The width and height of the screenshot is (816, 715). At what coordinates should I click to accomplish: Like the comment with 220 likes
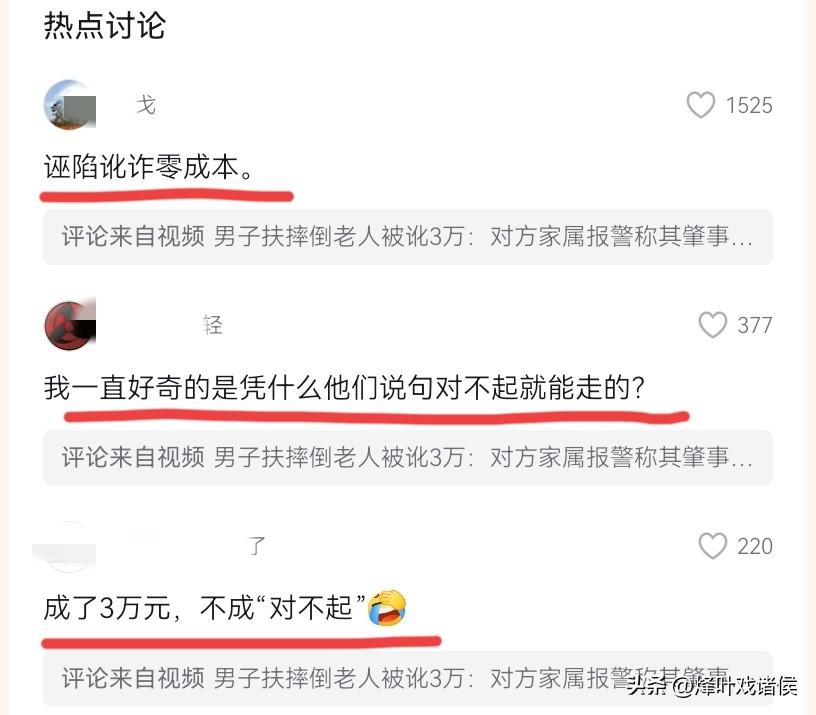tap(712, 546)
